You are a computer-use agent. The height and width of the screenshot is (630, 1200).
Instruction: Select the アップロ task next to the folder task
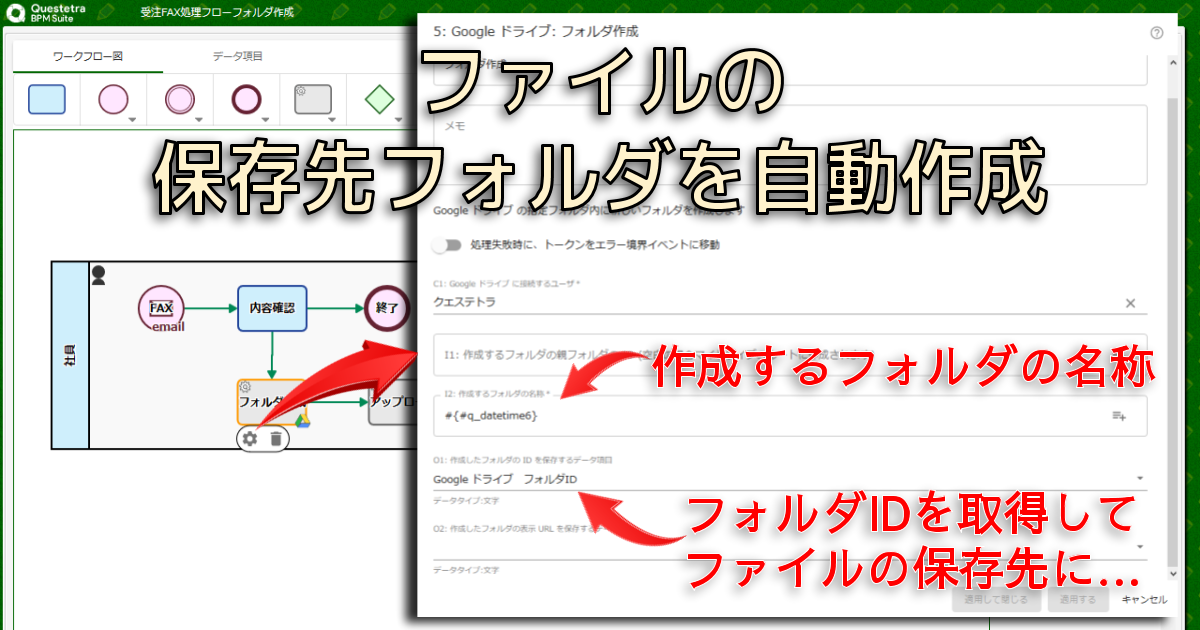click(393, 402)
